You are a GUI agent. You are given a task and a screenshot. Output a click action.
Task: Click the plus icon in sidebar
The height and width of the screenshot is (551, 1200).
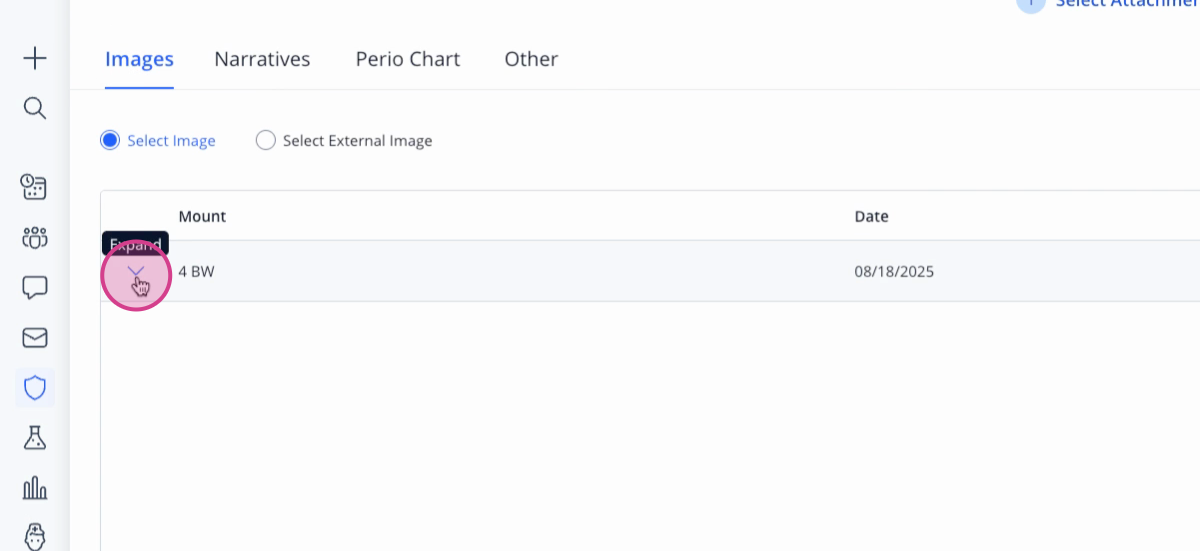point(35,59)
